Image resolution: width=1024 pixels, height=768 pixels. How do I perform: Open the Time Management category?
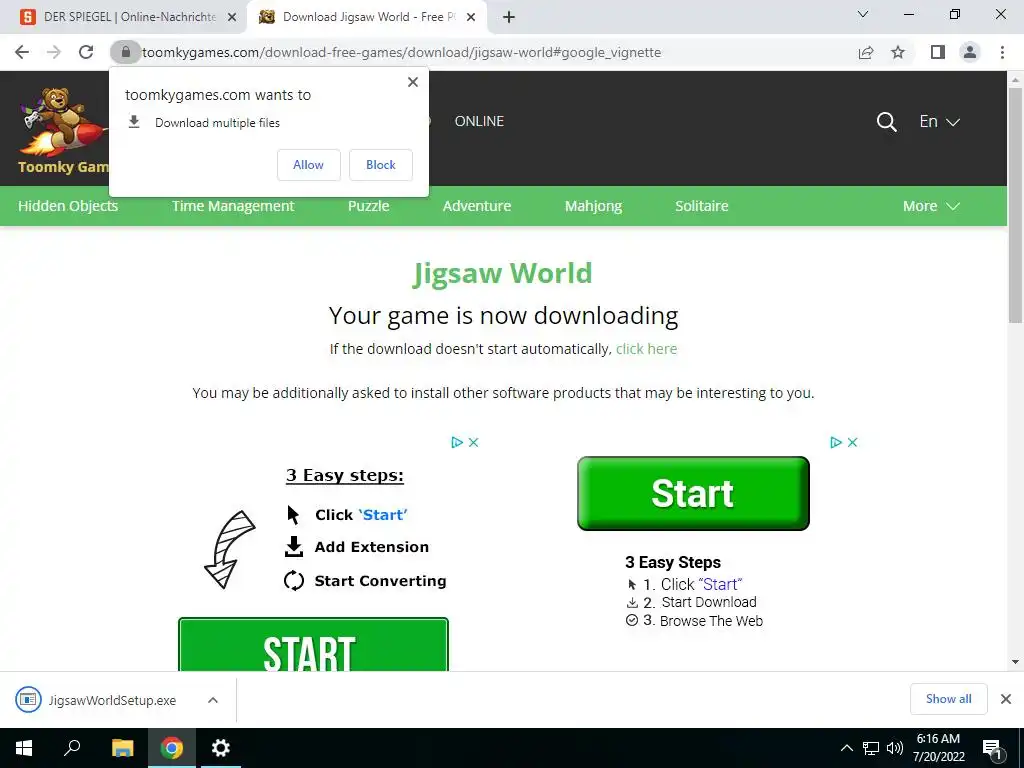click(x=233, y=206)
